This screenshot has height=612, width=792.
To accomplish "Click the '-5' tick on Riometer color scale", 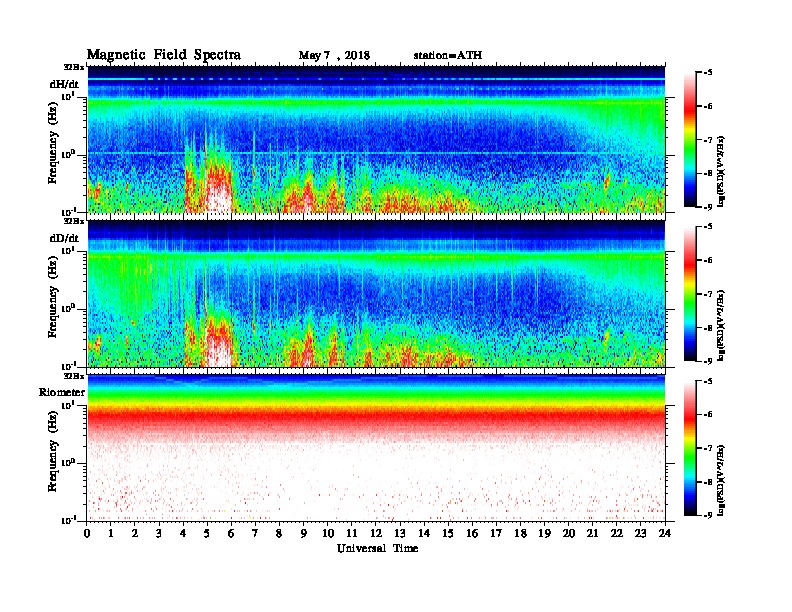I will [x=708, y=381].
